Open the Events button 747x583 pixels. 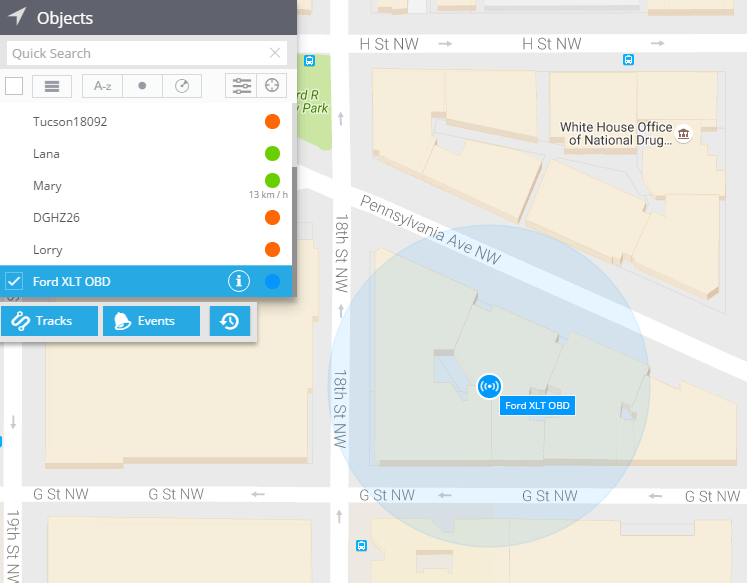coord(151,321)
